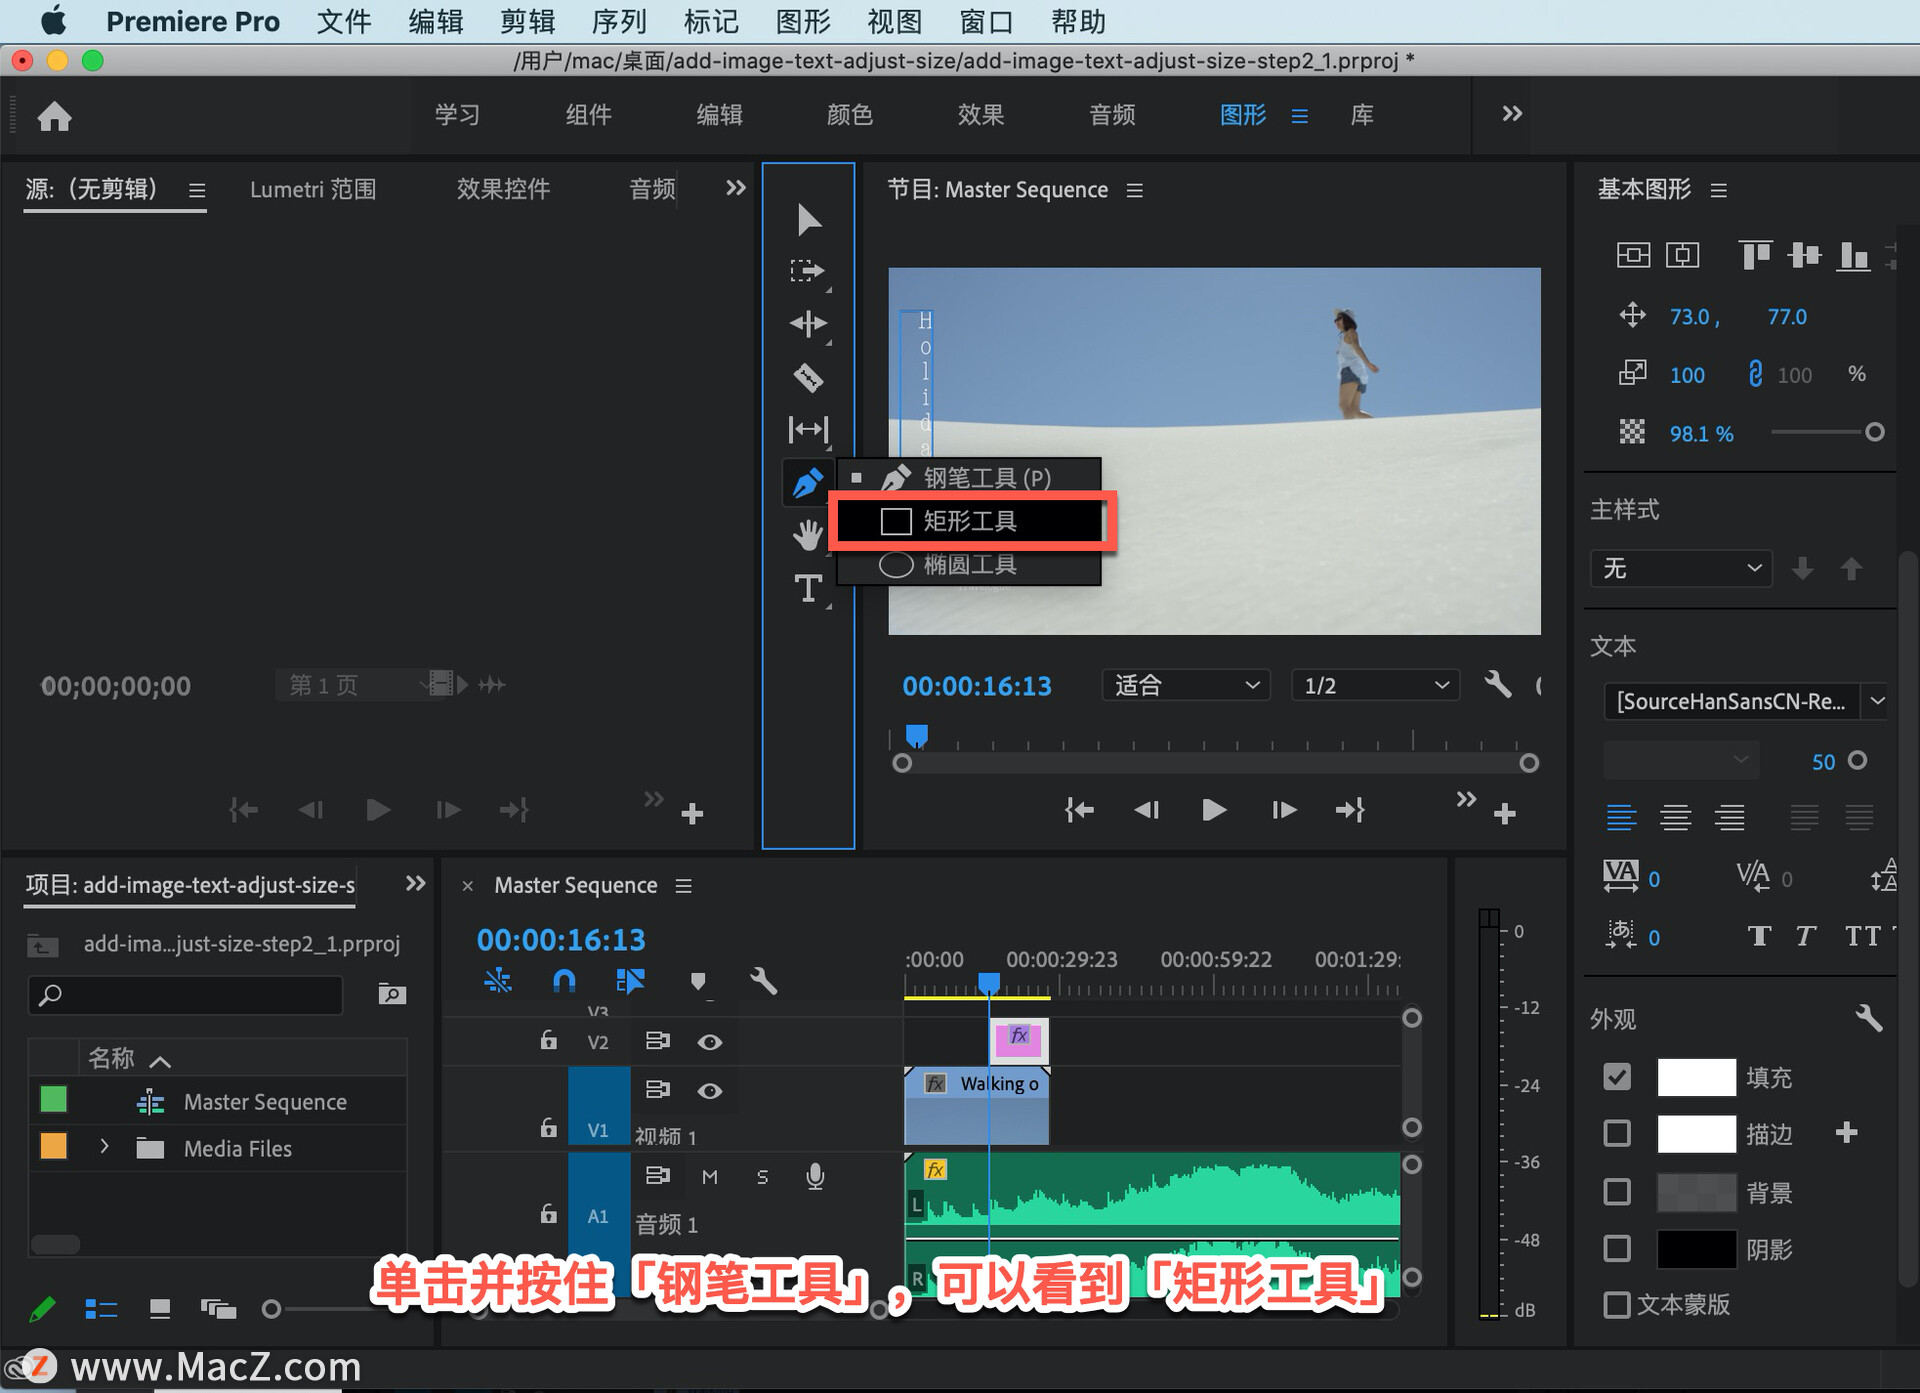Apply faux bold to text
Image resolution: width=1920 pixels, height=1393 pixels.
coord(1759,936)
